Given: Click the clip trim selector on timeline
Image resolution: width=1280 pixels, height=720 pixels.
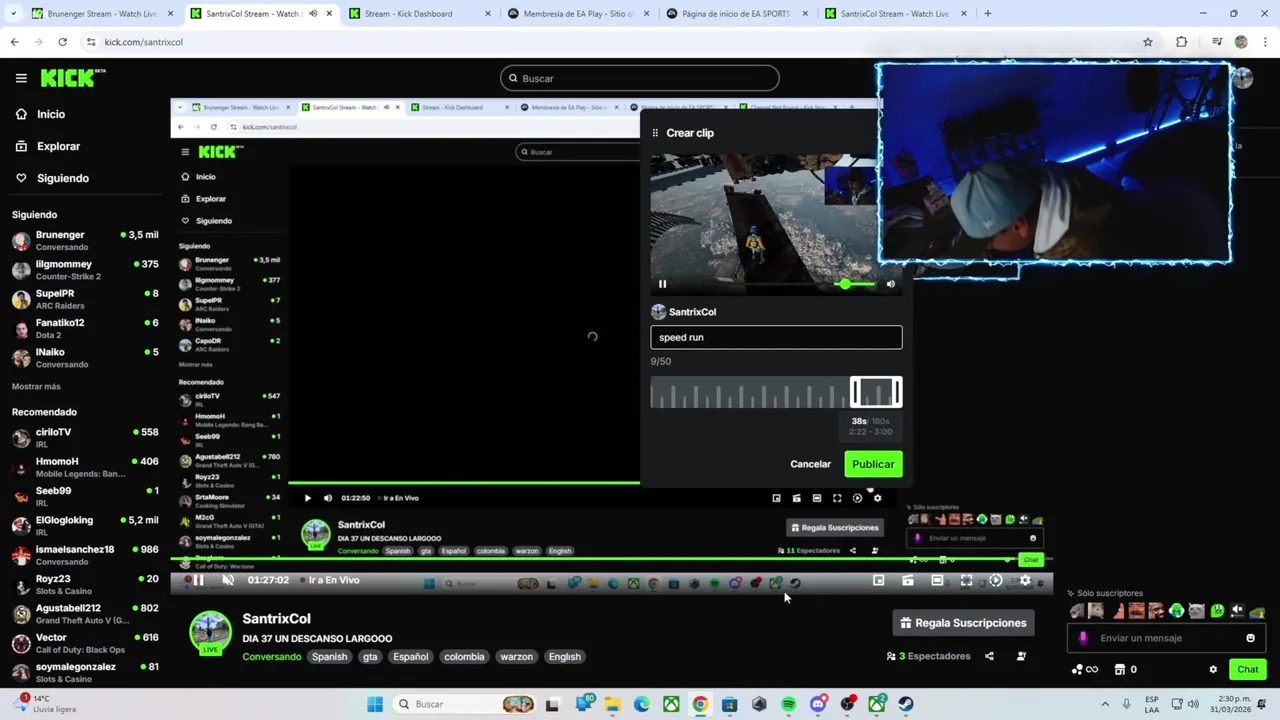Looking at the screenshot, I should click(876, 392).
